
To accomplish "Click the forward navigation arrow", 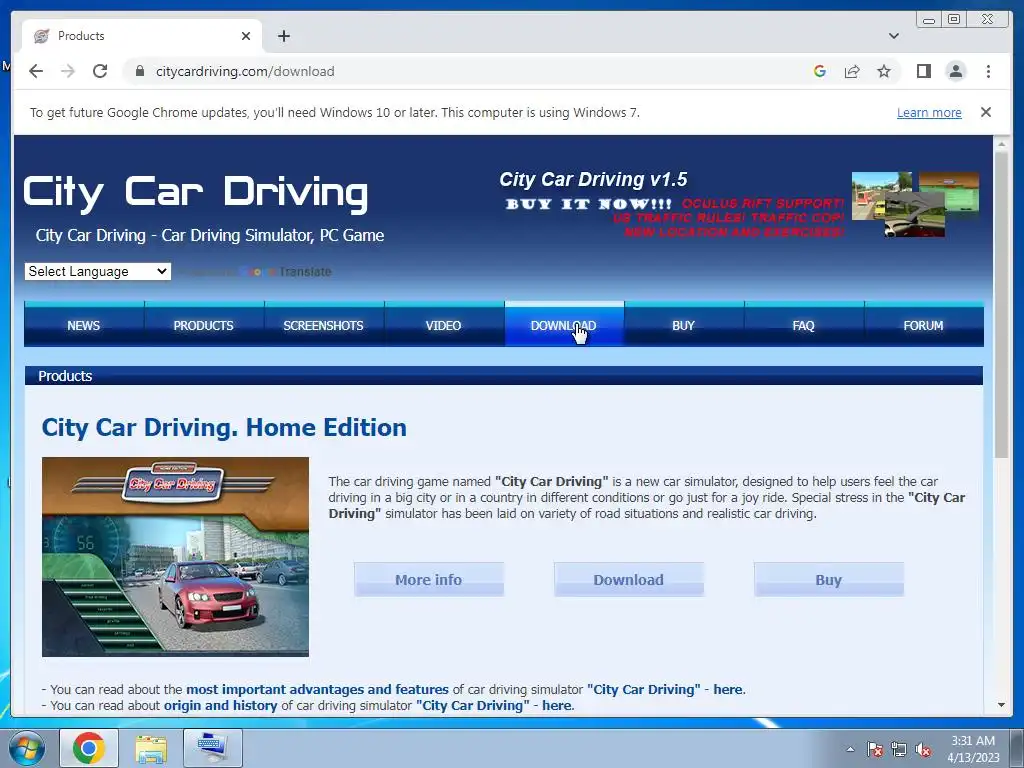I will [x=68, y=71].
